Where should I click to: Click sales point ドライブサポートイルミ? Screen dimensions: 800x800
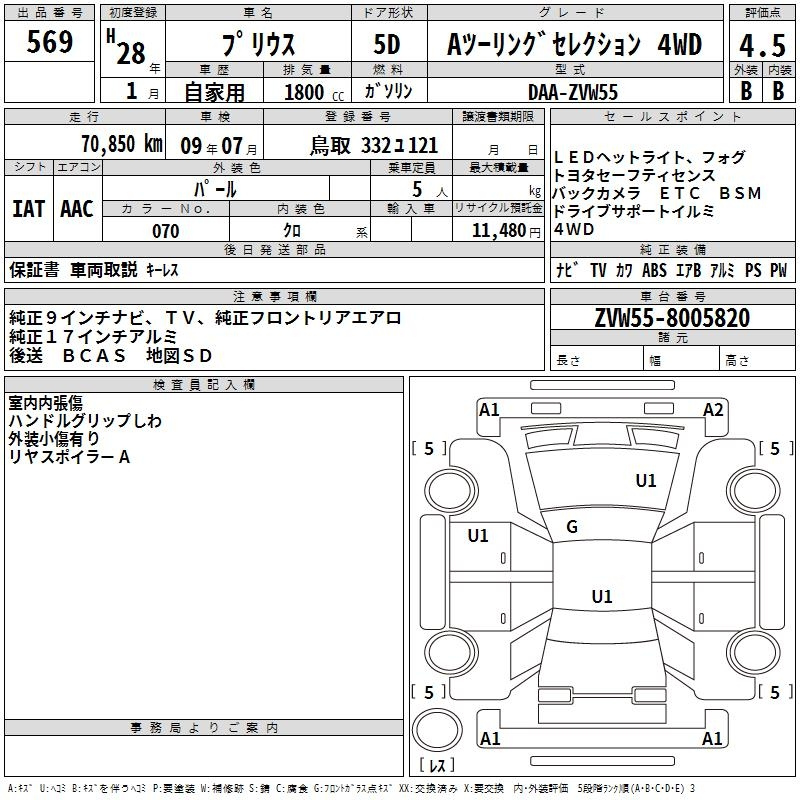[633, 211]
